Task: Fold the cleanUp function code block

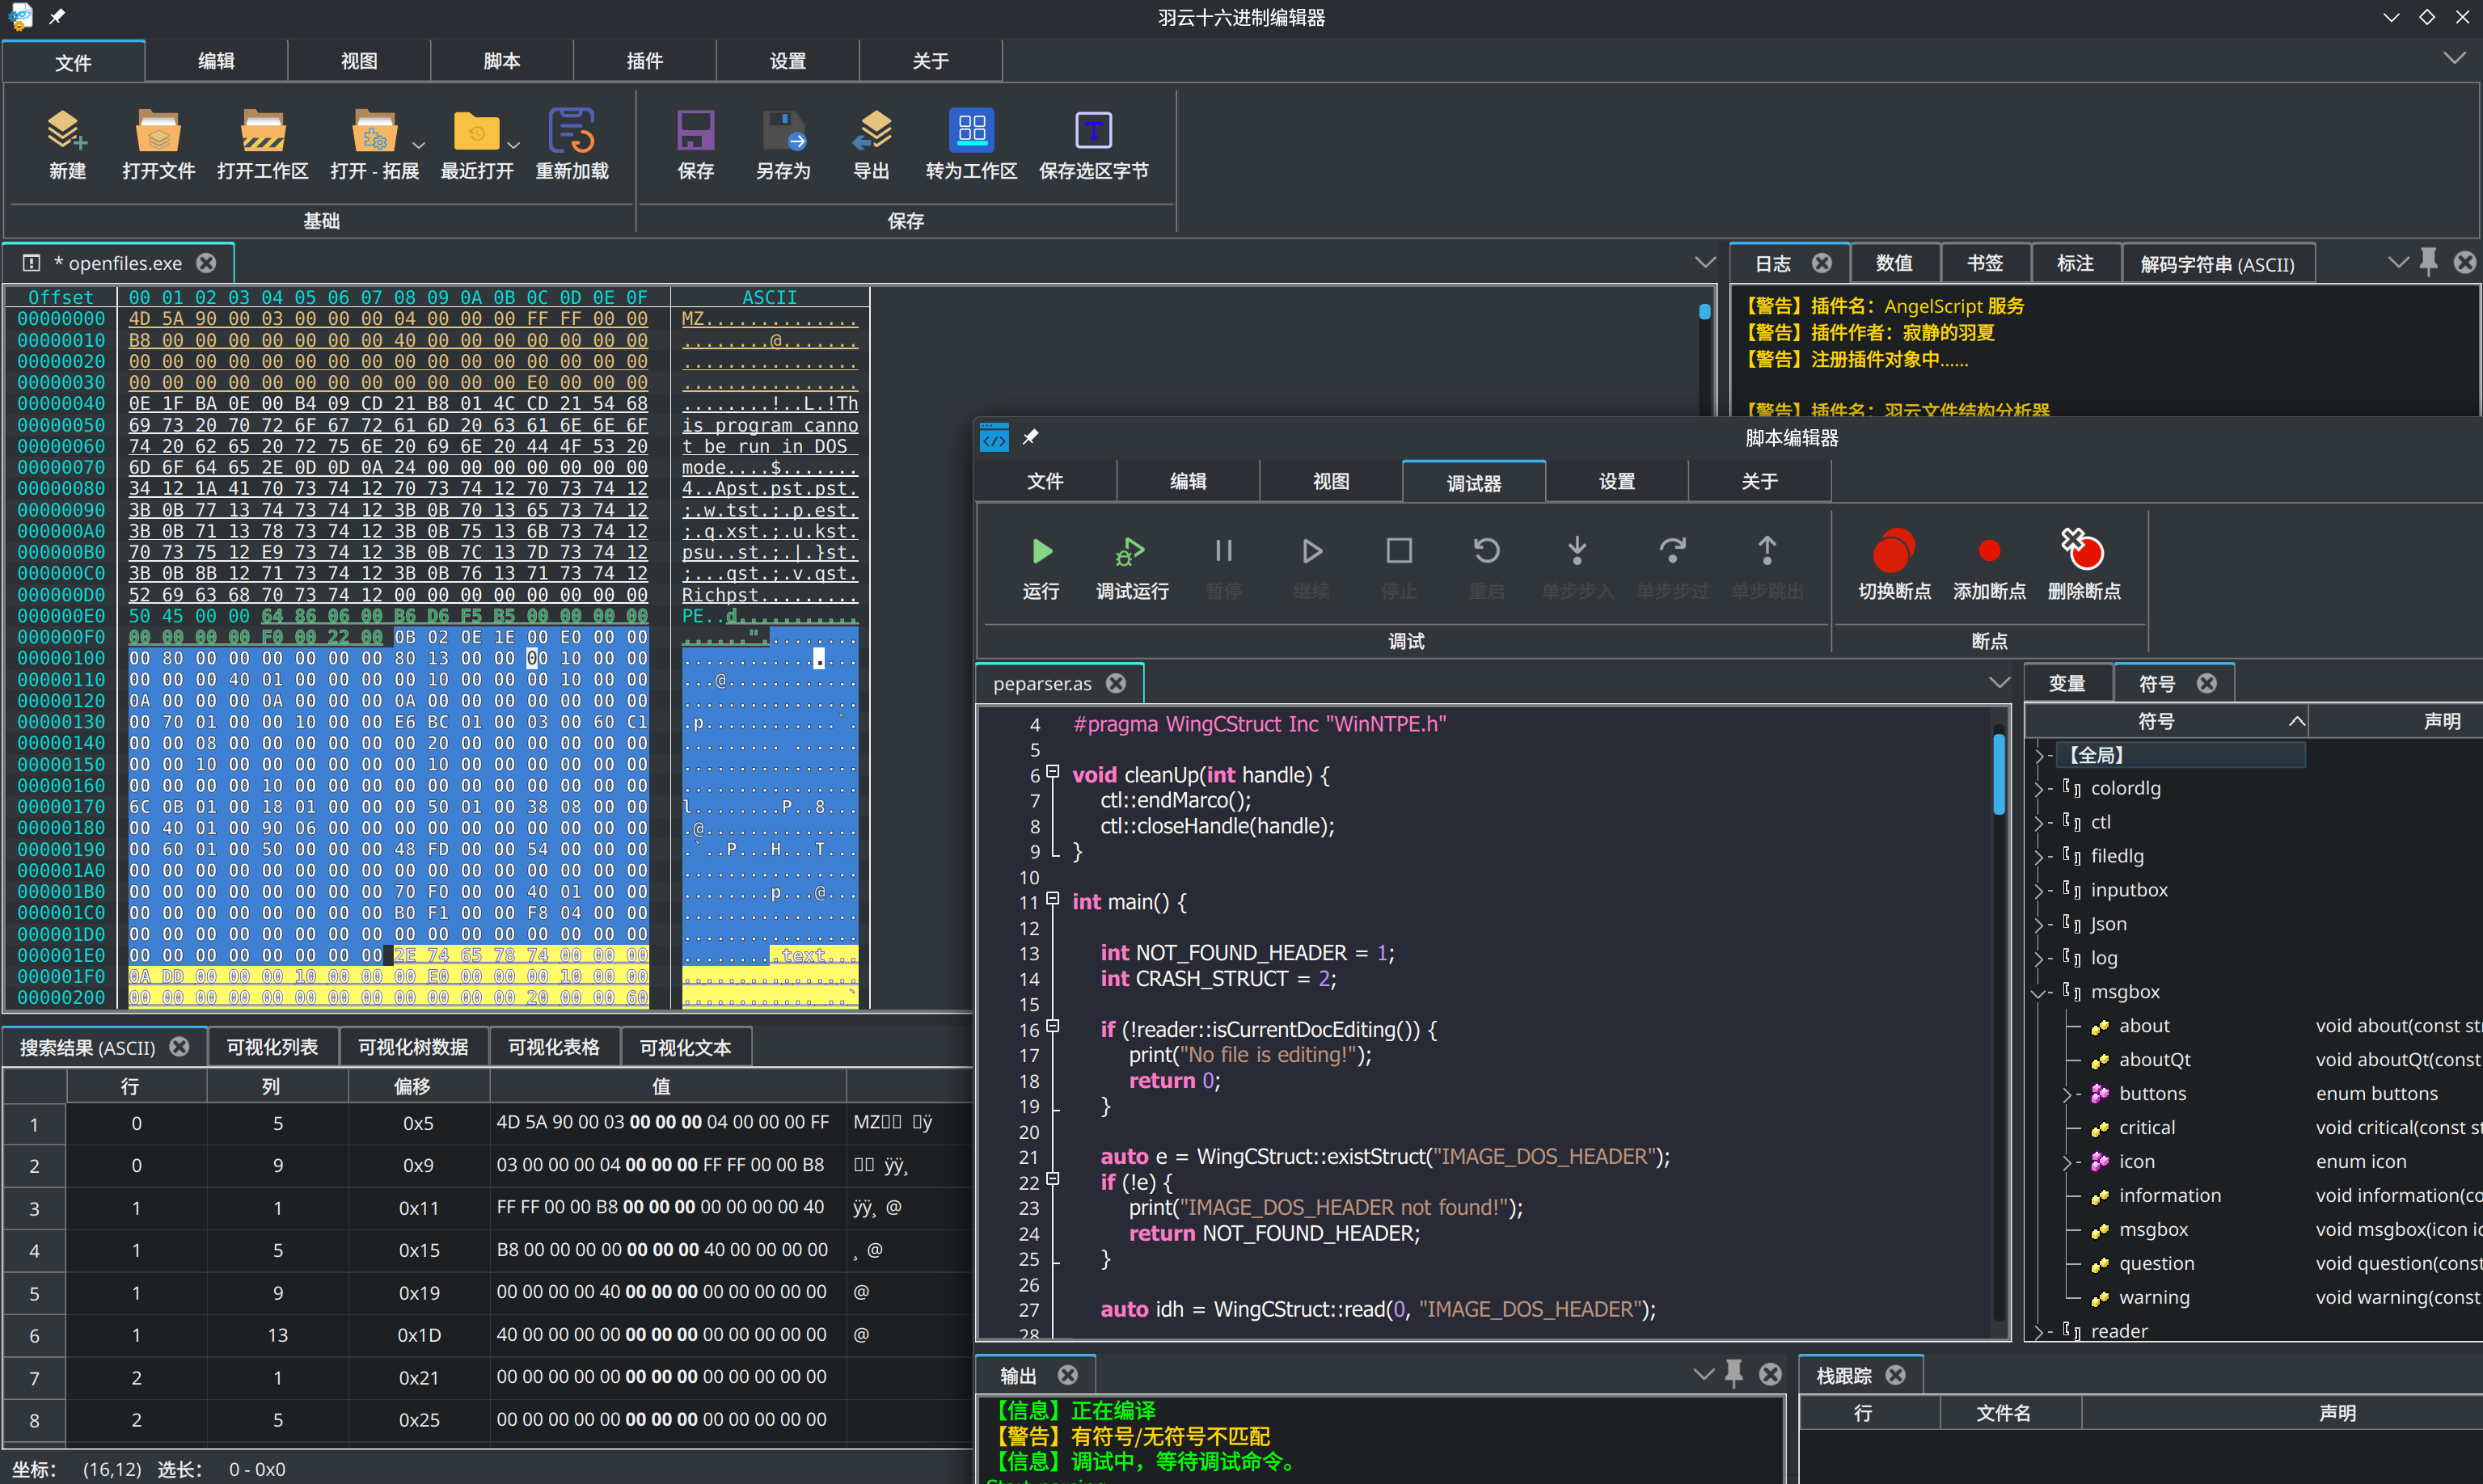Action: tap(1052, 772)
